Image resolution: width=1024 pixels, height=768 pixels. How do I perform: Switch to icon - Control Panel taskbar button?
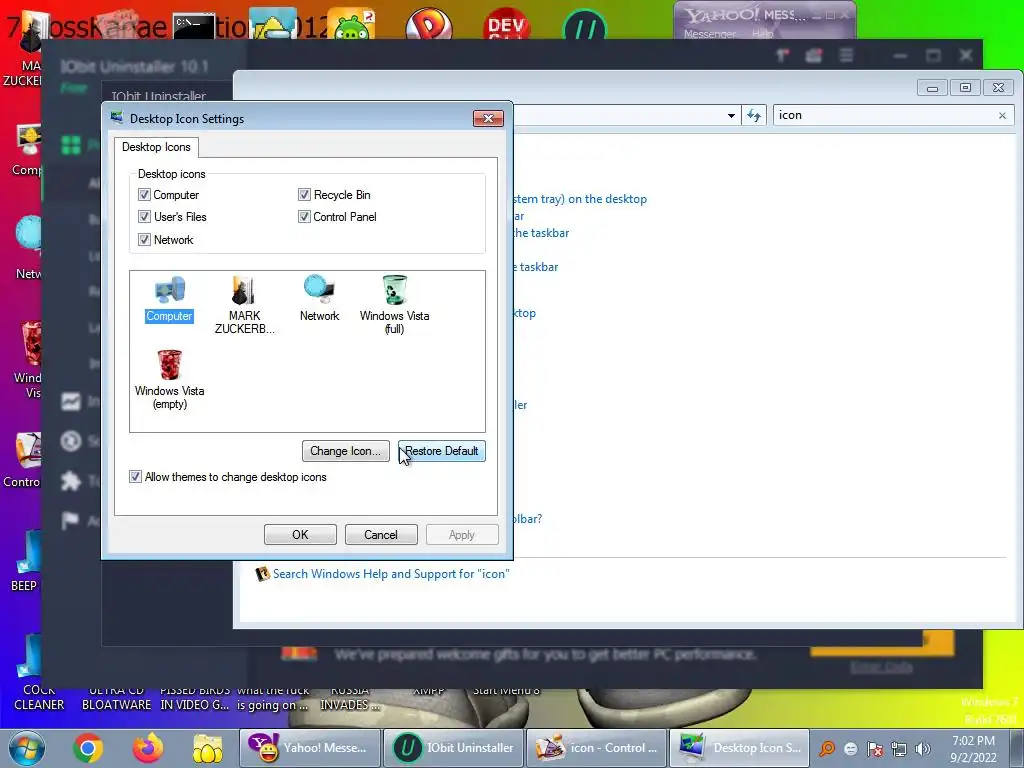[x=597, y=748]
